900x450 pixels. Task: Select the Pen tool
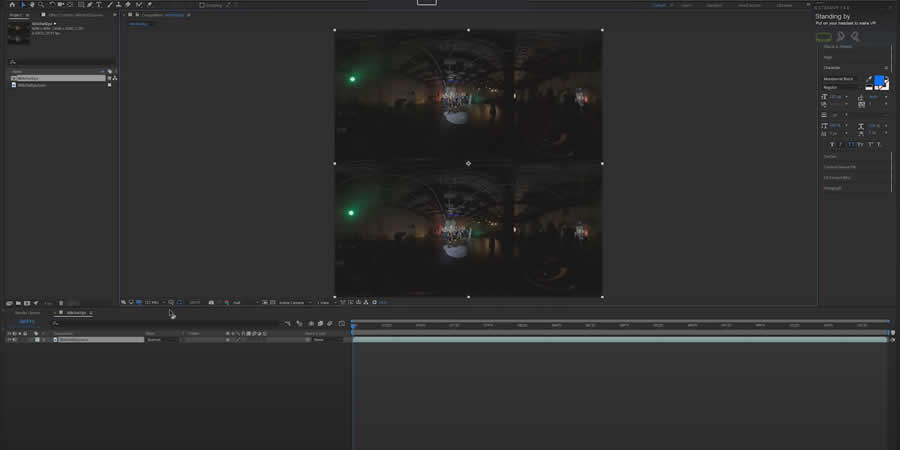point(89,5)
